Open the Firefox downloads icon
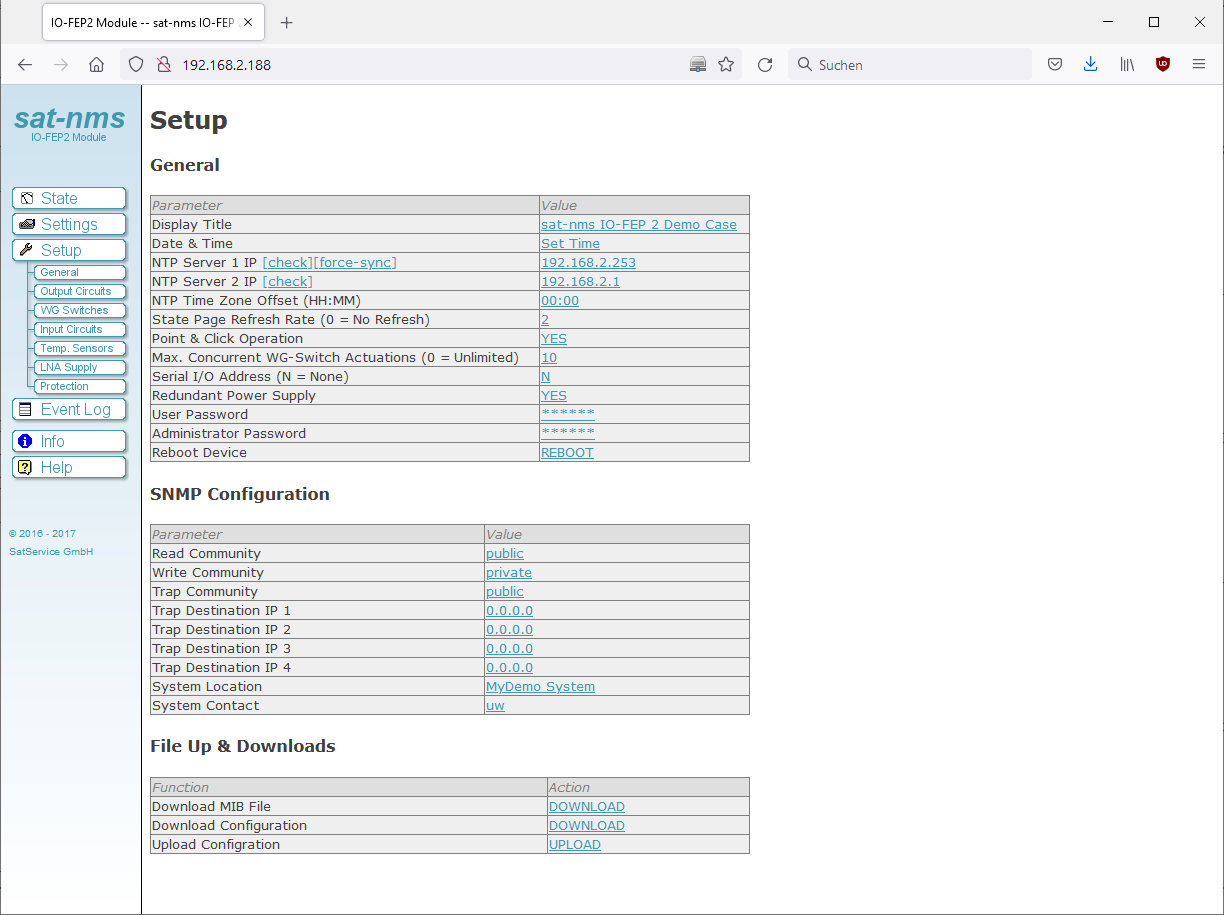 click(1090, 65)
